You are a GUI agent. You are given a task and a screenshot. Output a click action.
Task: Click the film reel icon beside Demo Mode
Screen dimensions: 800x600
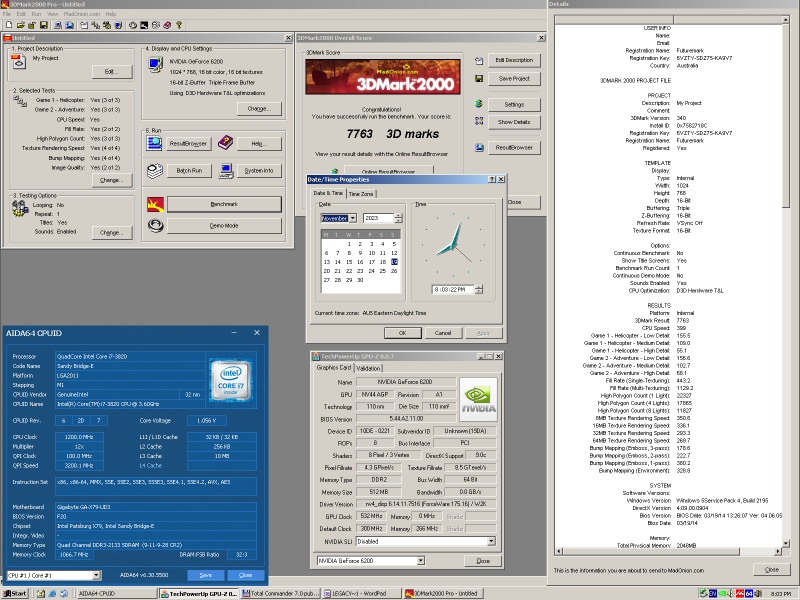tap(156, 225)
